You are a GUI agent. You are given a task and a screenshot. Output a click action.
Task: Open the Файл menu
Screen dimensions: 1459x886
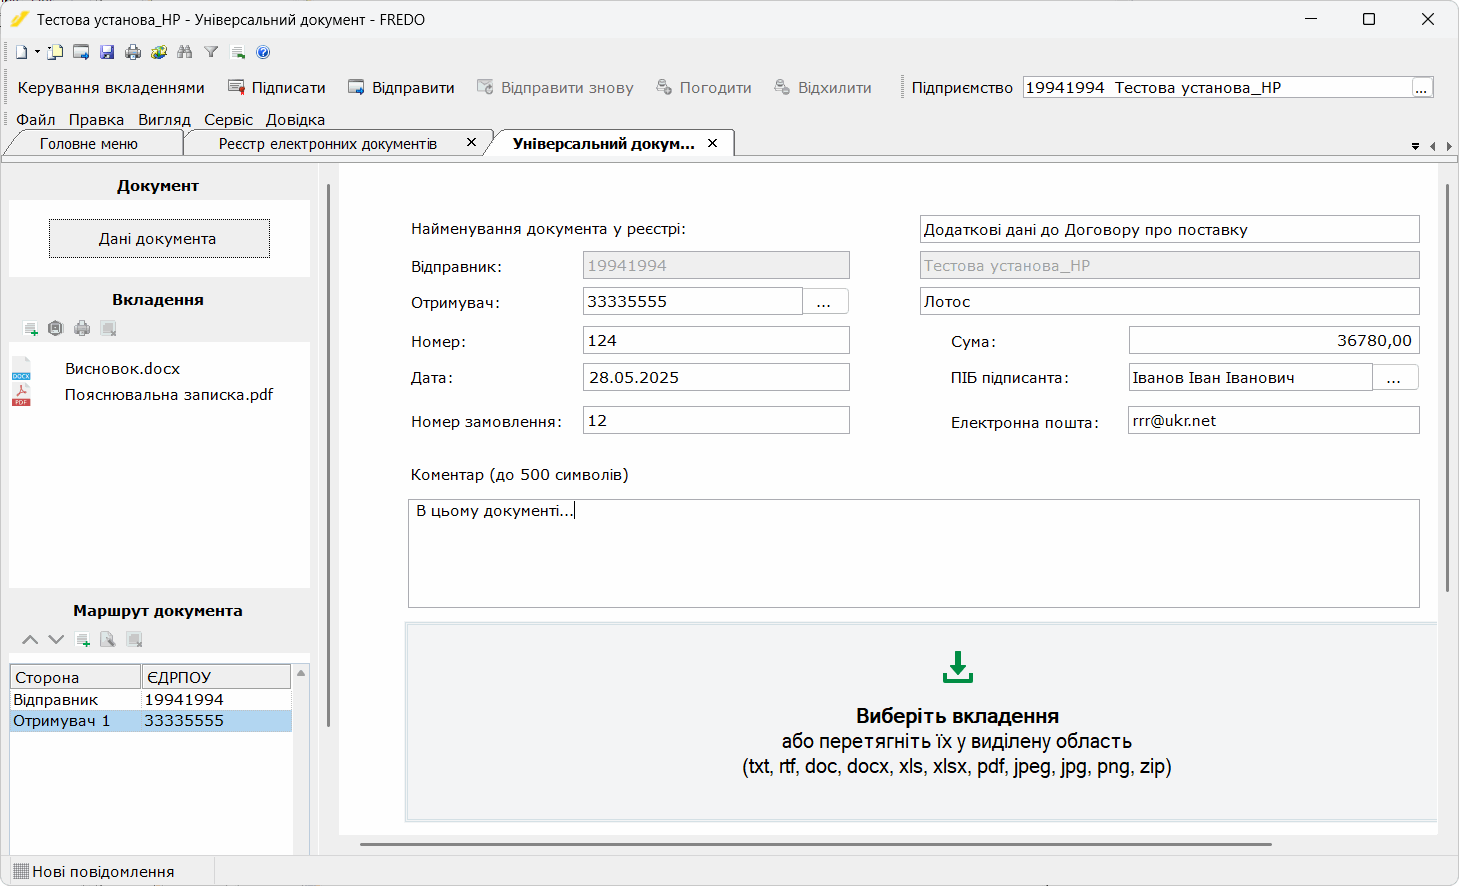[36, 120]
